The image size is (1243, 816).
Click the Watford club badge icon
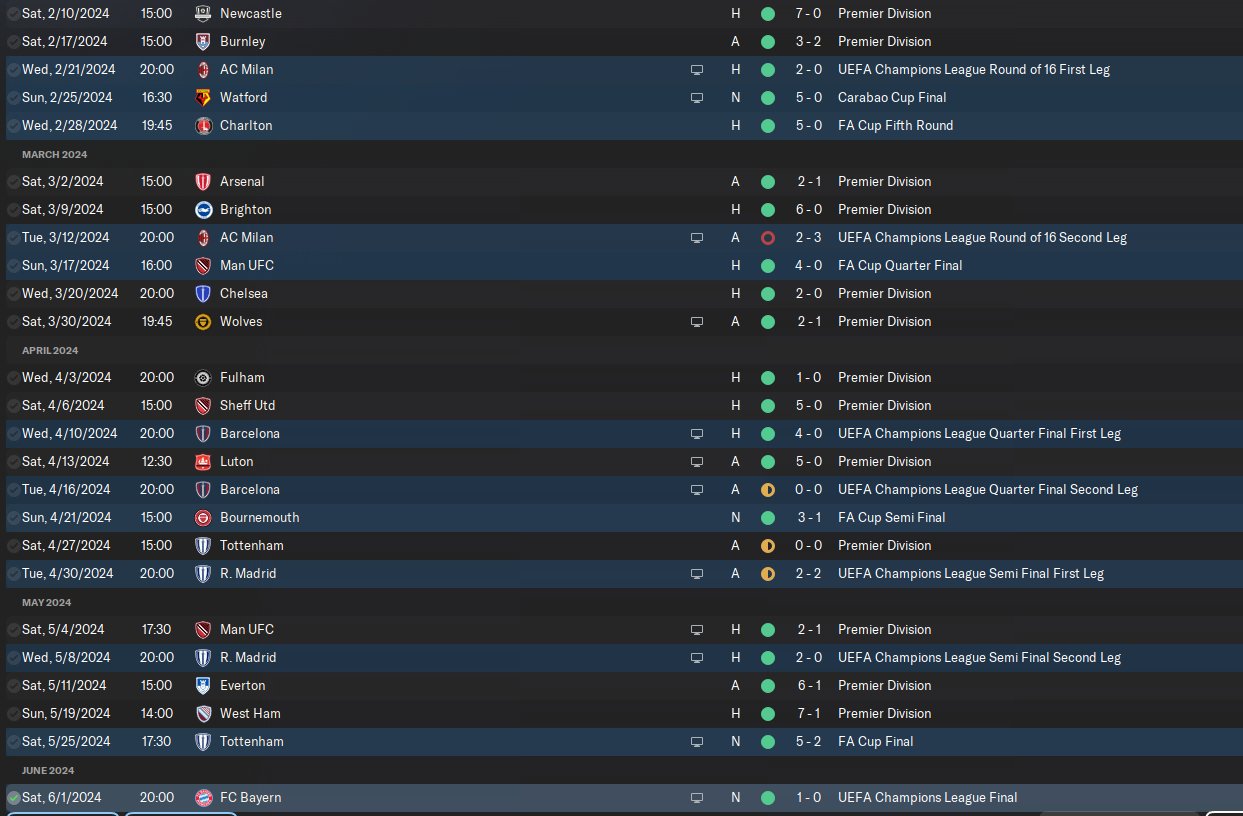[x=203, y=98]
